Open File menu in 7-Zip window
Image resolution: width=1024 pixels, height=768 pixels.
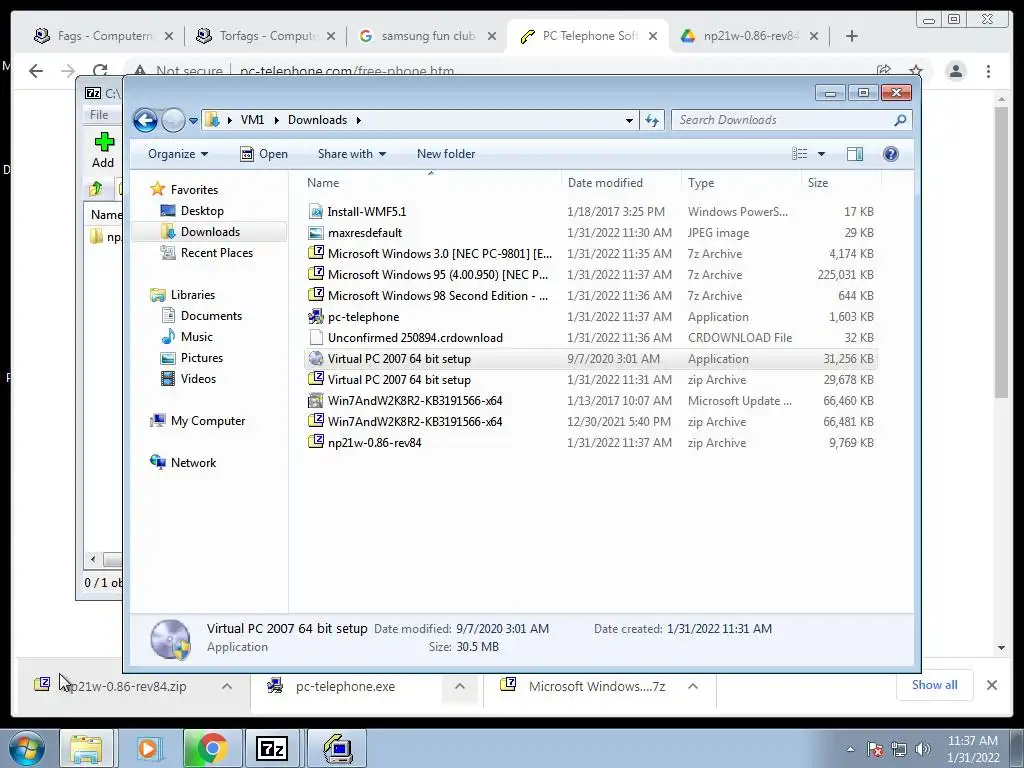[x=99, y=115]
